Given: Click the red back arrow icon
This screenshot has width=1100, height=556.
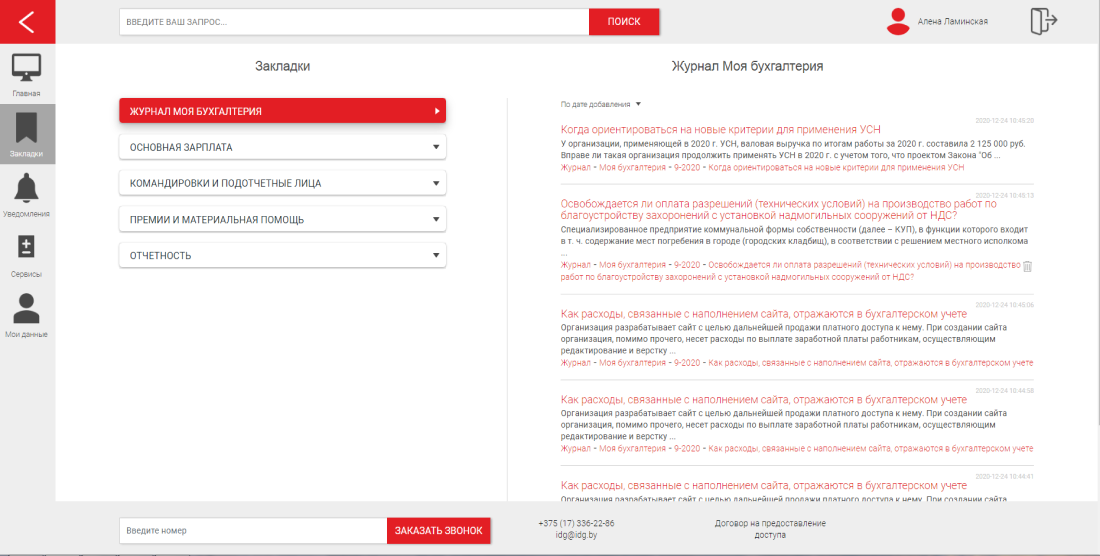Looking at the screenshot, I should click(x=27, y=22).
